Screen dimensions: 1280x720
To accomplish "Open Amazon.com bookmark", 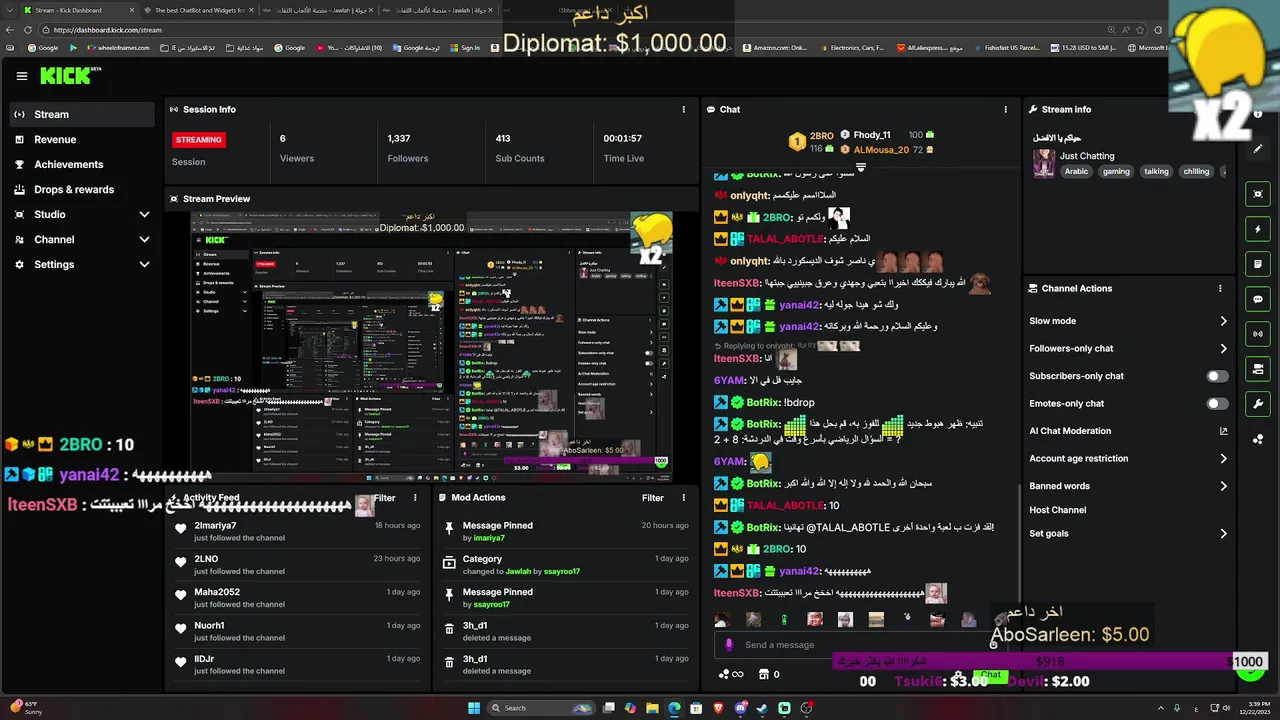I will 773,47.
